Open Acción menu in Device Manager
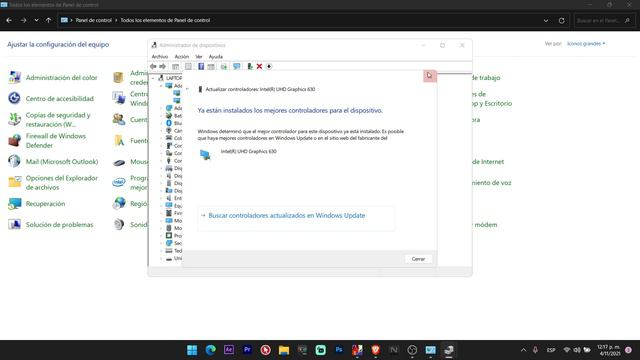The height and width of the screenshot is (360, 640). [182, 57]
